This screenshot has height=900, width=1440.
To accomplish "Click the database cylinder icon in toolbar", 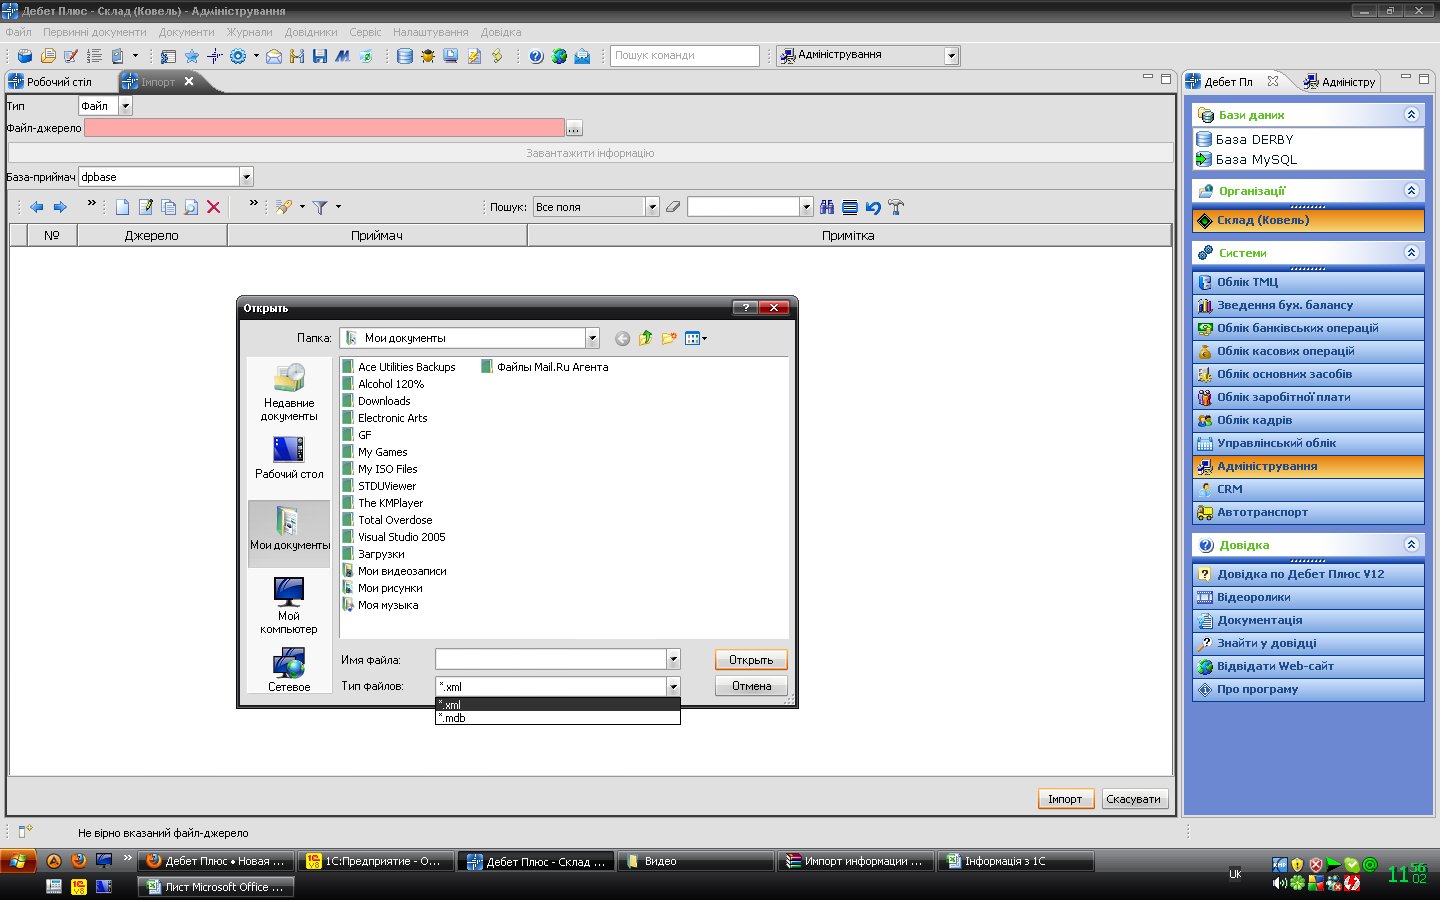I will pos(404,56).
